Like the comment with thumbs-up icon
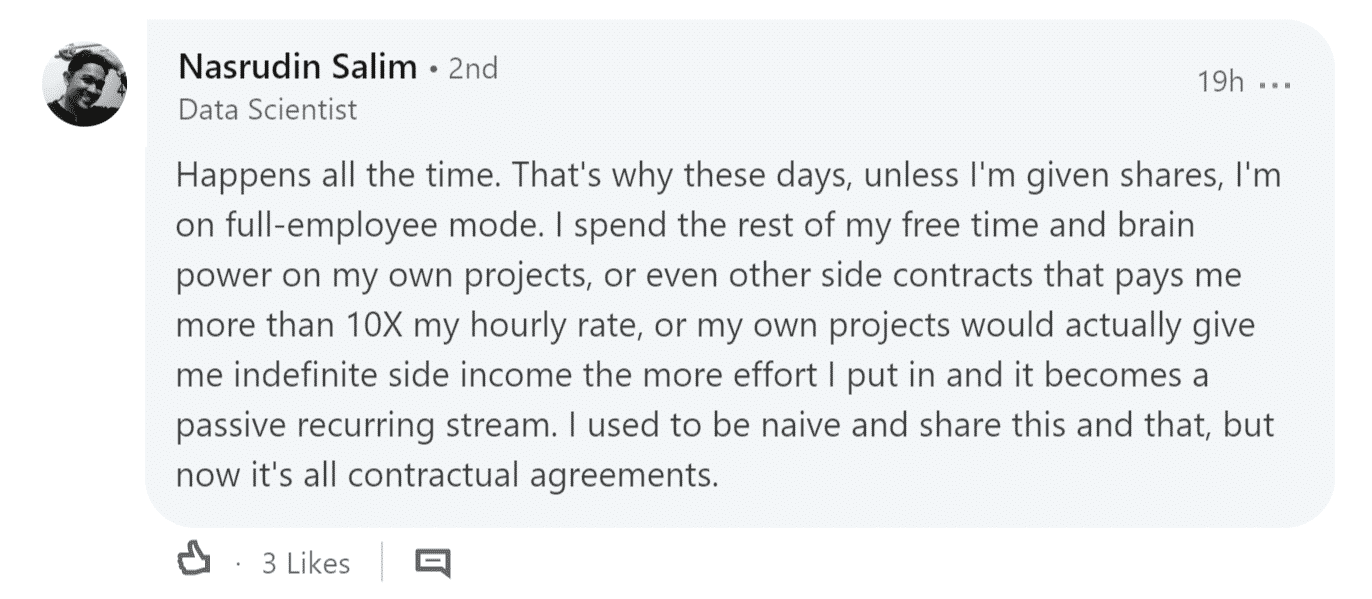Screen dimensions: 1372x599 pos(194,562)
